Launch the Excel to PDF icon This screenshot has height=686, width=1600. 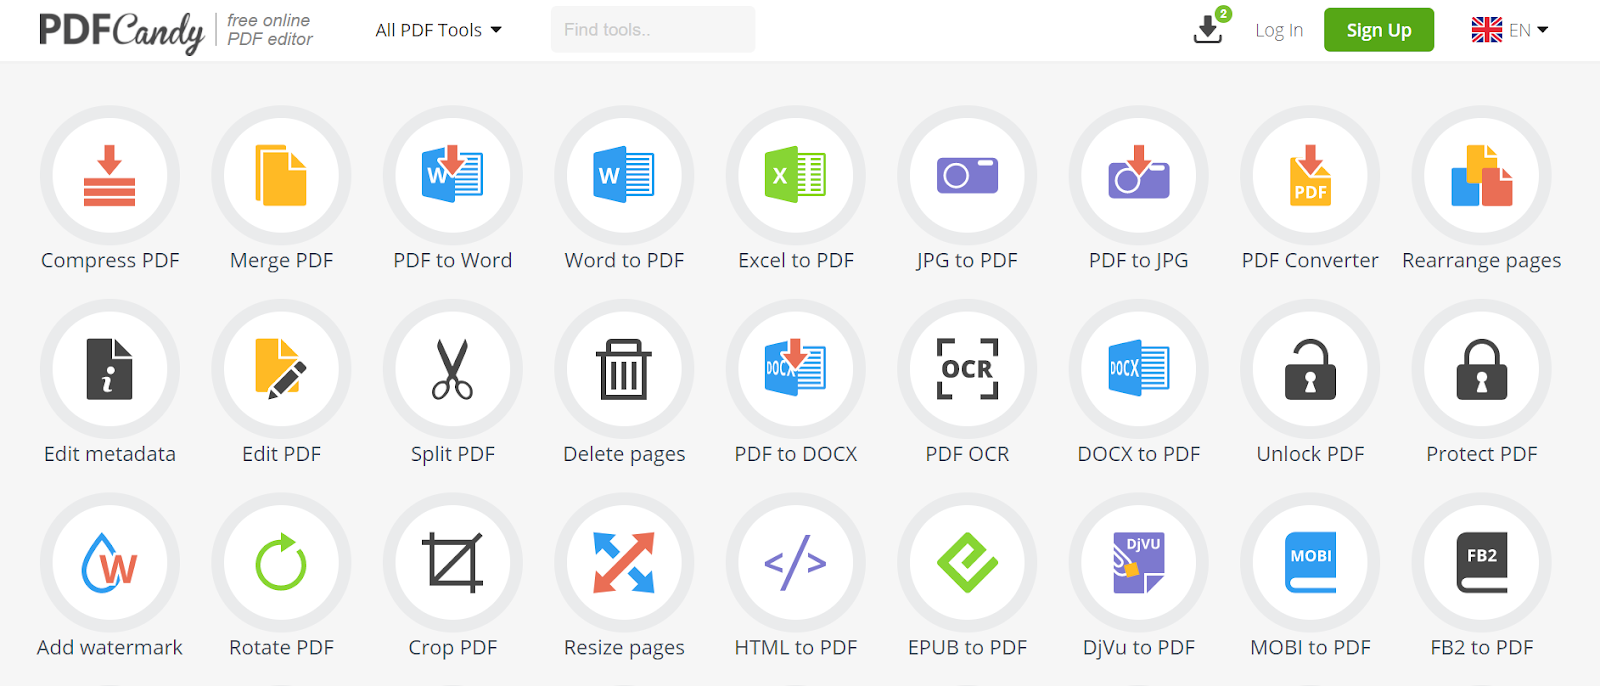796,175
